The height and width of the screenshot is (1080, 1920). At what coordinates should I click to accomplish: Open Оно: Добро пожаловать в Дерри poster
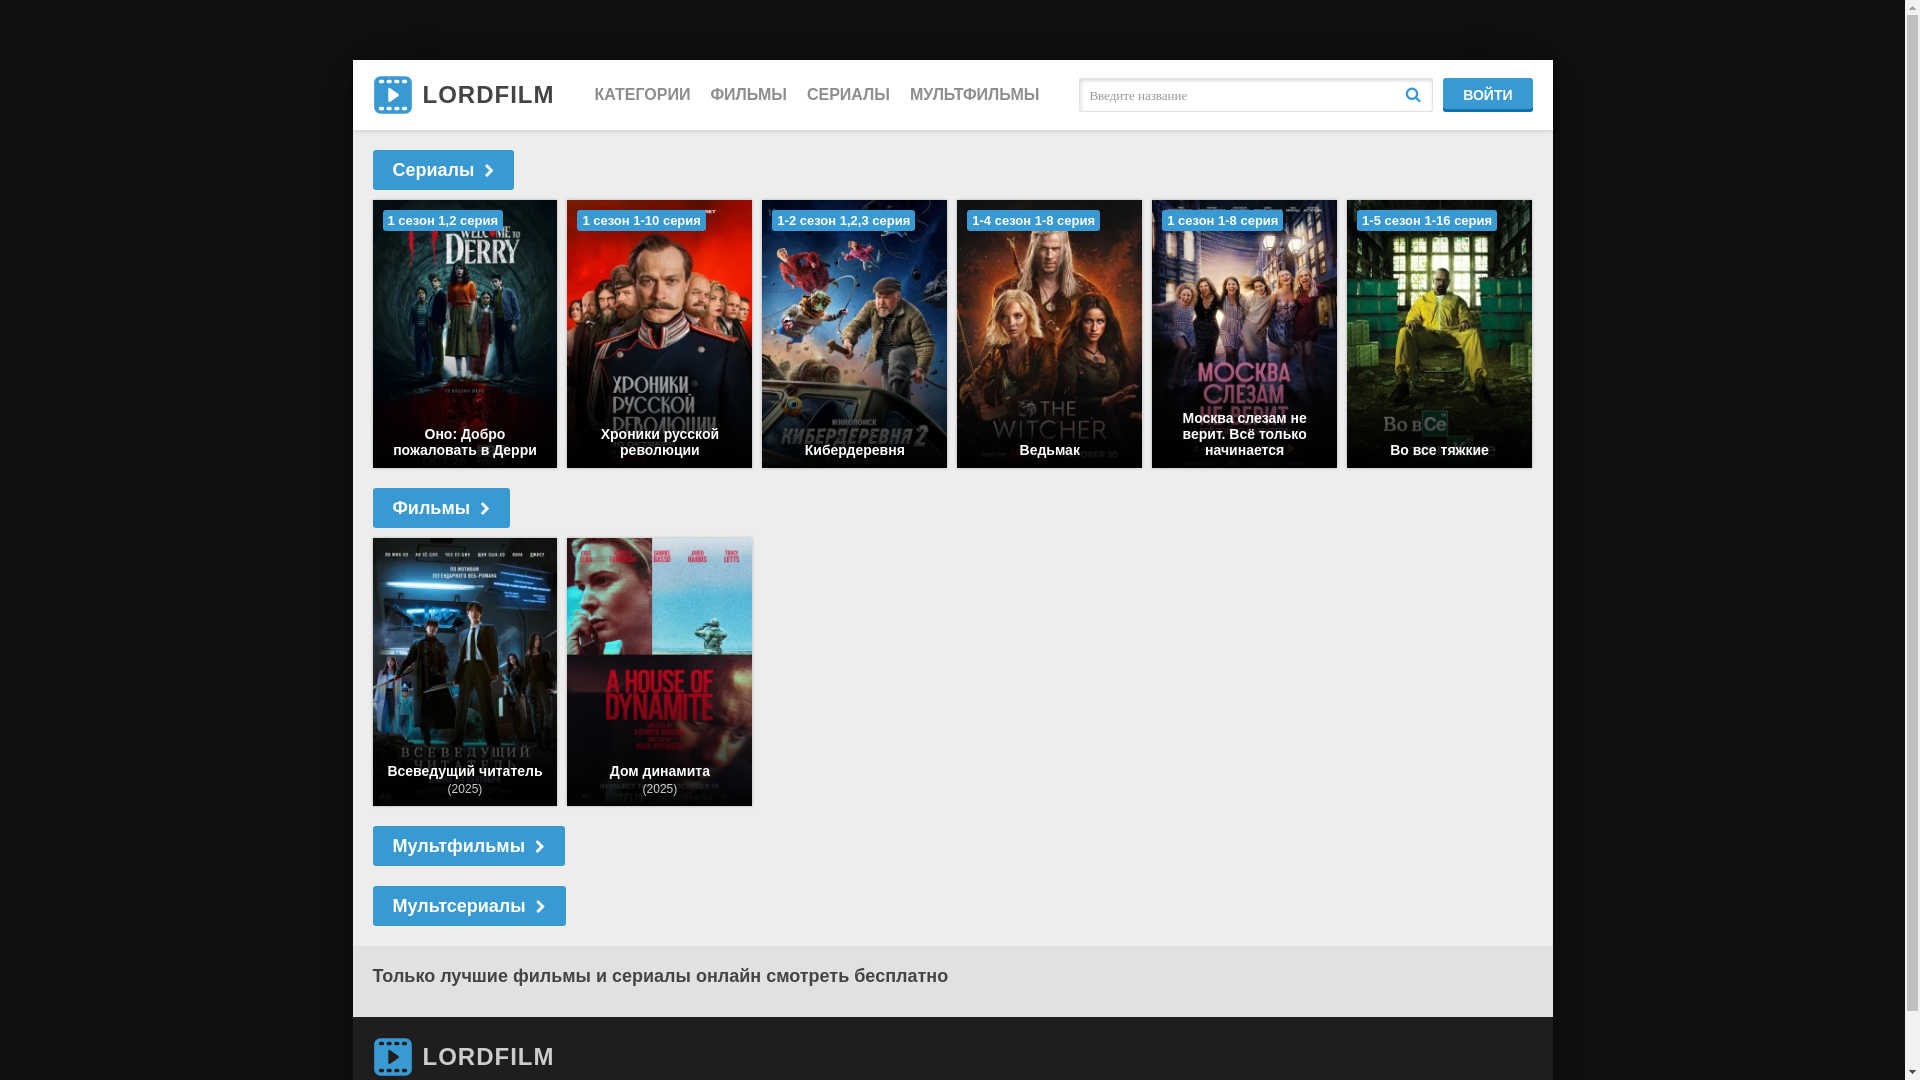[465, 334]
